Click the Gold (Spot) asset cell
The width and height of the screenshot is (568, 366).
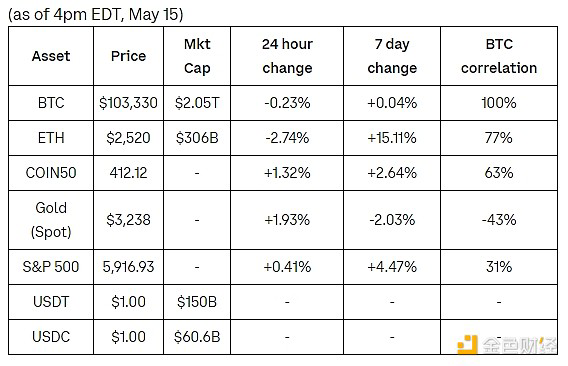pyautogui.click(x=51, y=220)
